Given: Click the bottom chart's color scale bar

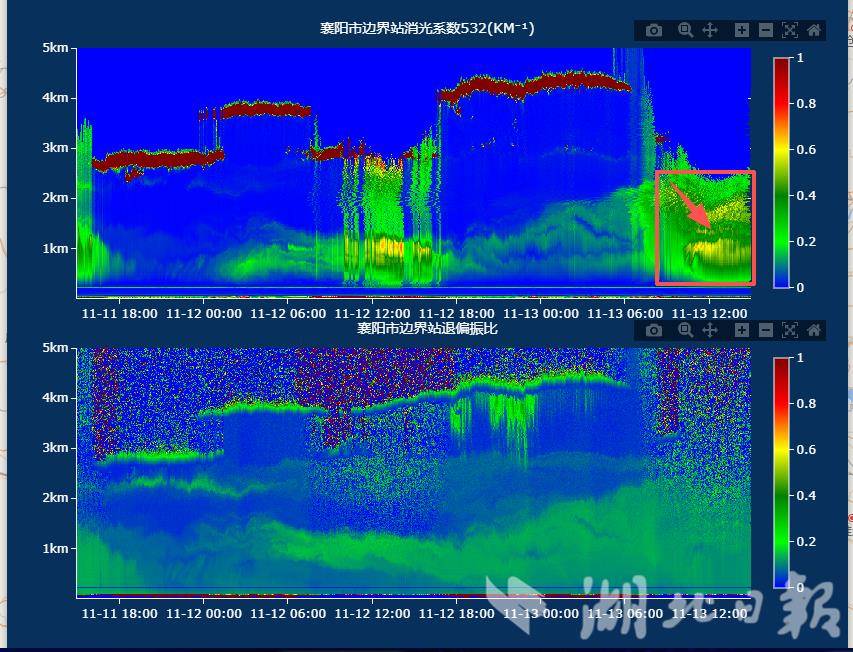Looking at the screenshot, I should 781,472.
